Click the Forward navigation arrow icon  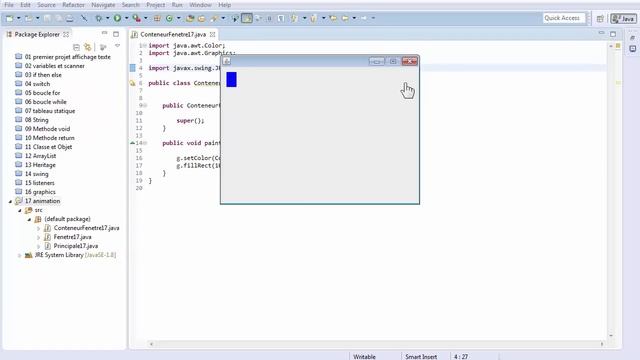point(364,18)
